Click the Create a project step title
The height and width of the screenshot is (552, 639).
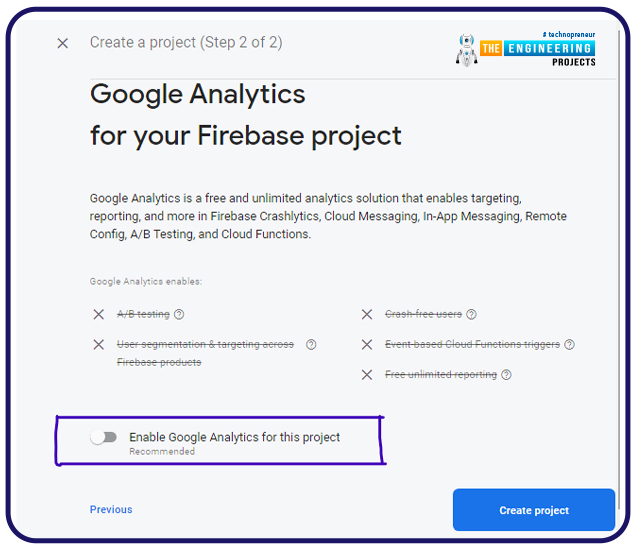(185, 42)
